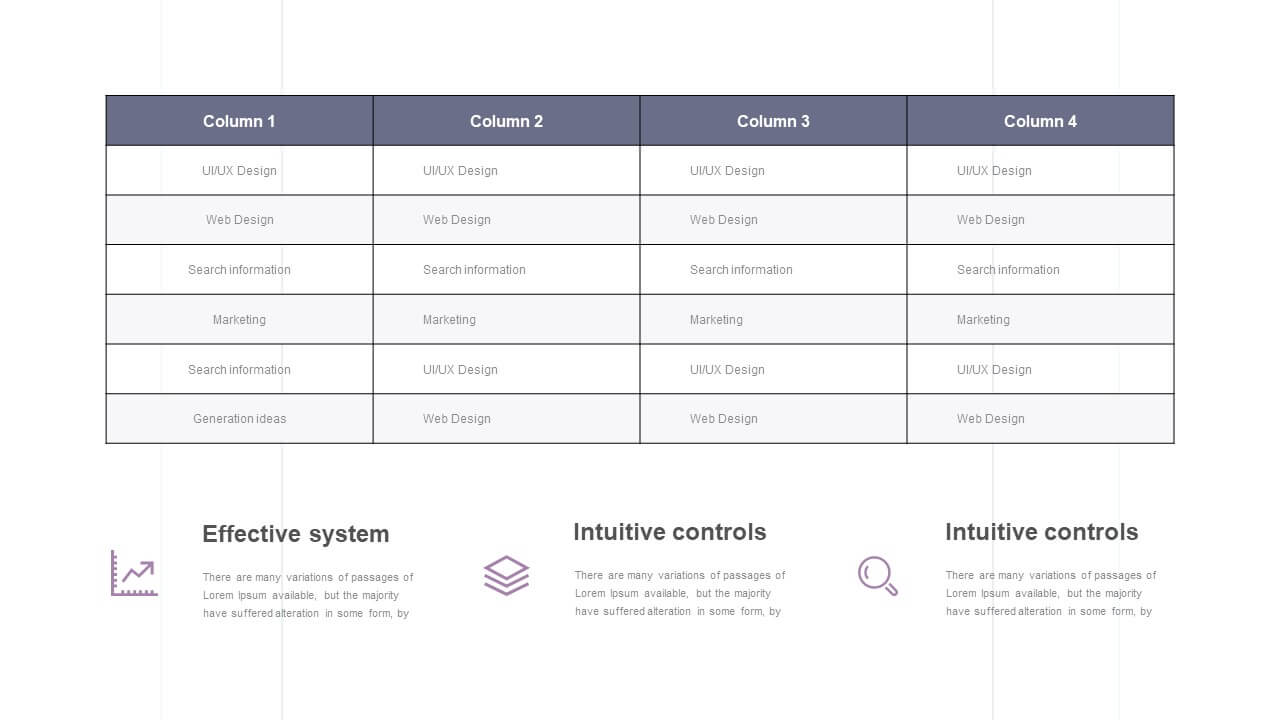Click the middle Intuitive controls heading
1280x720 pixels.
[x=670, y=532]
